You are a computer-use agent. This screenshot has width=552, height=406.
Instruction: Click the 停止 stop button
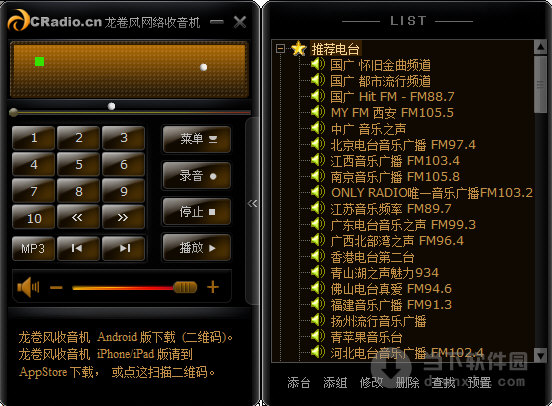click(196, 212)
